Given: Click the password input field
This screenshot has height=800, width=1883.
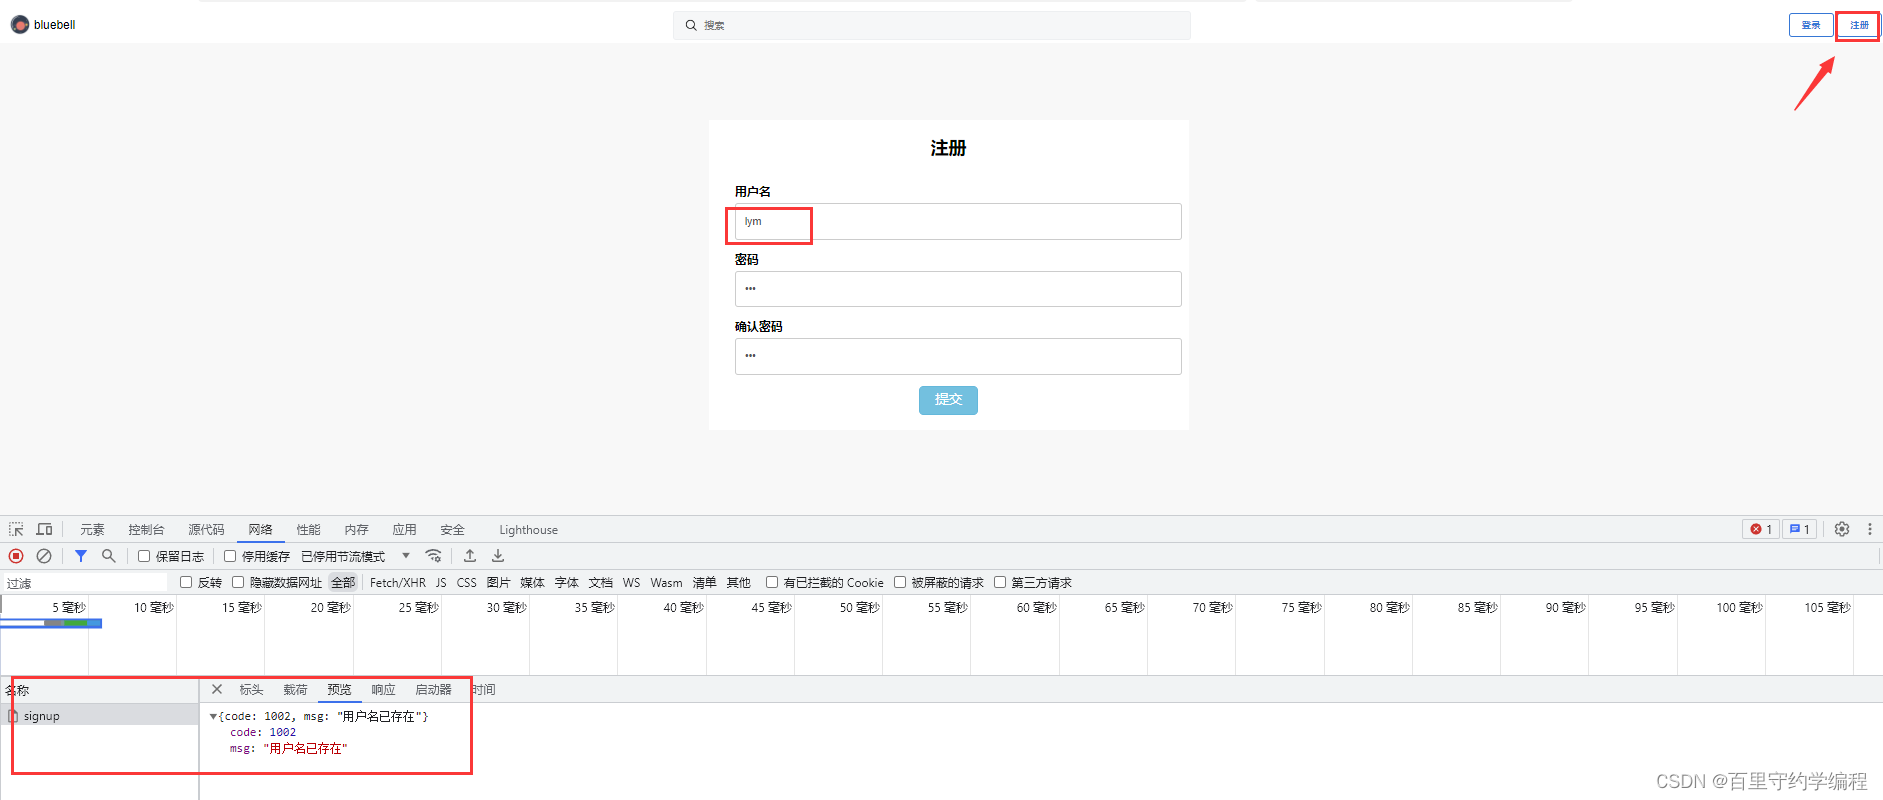Looking at the screenshot, I should pyautogui.click(x=958, y=289).
